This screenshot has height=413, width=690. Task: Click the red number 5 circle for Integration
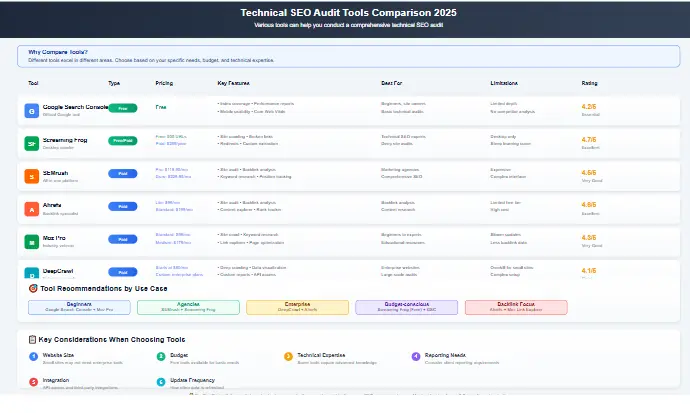tap(33, 382)
